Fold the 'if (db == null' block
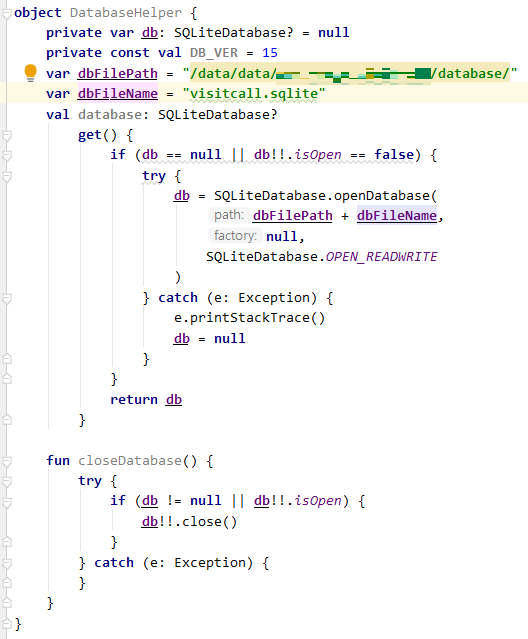Viewport: 528px width, 639px height. click(x=7, y=156)
